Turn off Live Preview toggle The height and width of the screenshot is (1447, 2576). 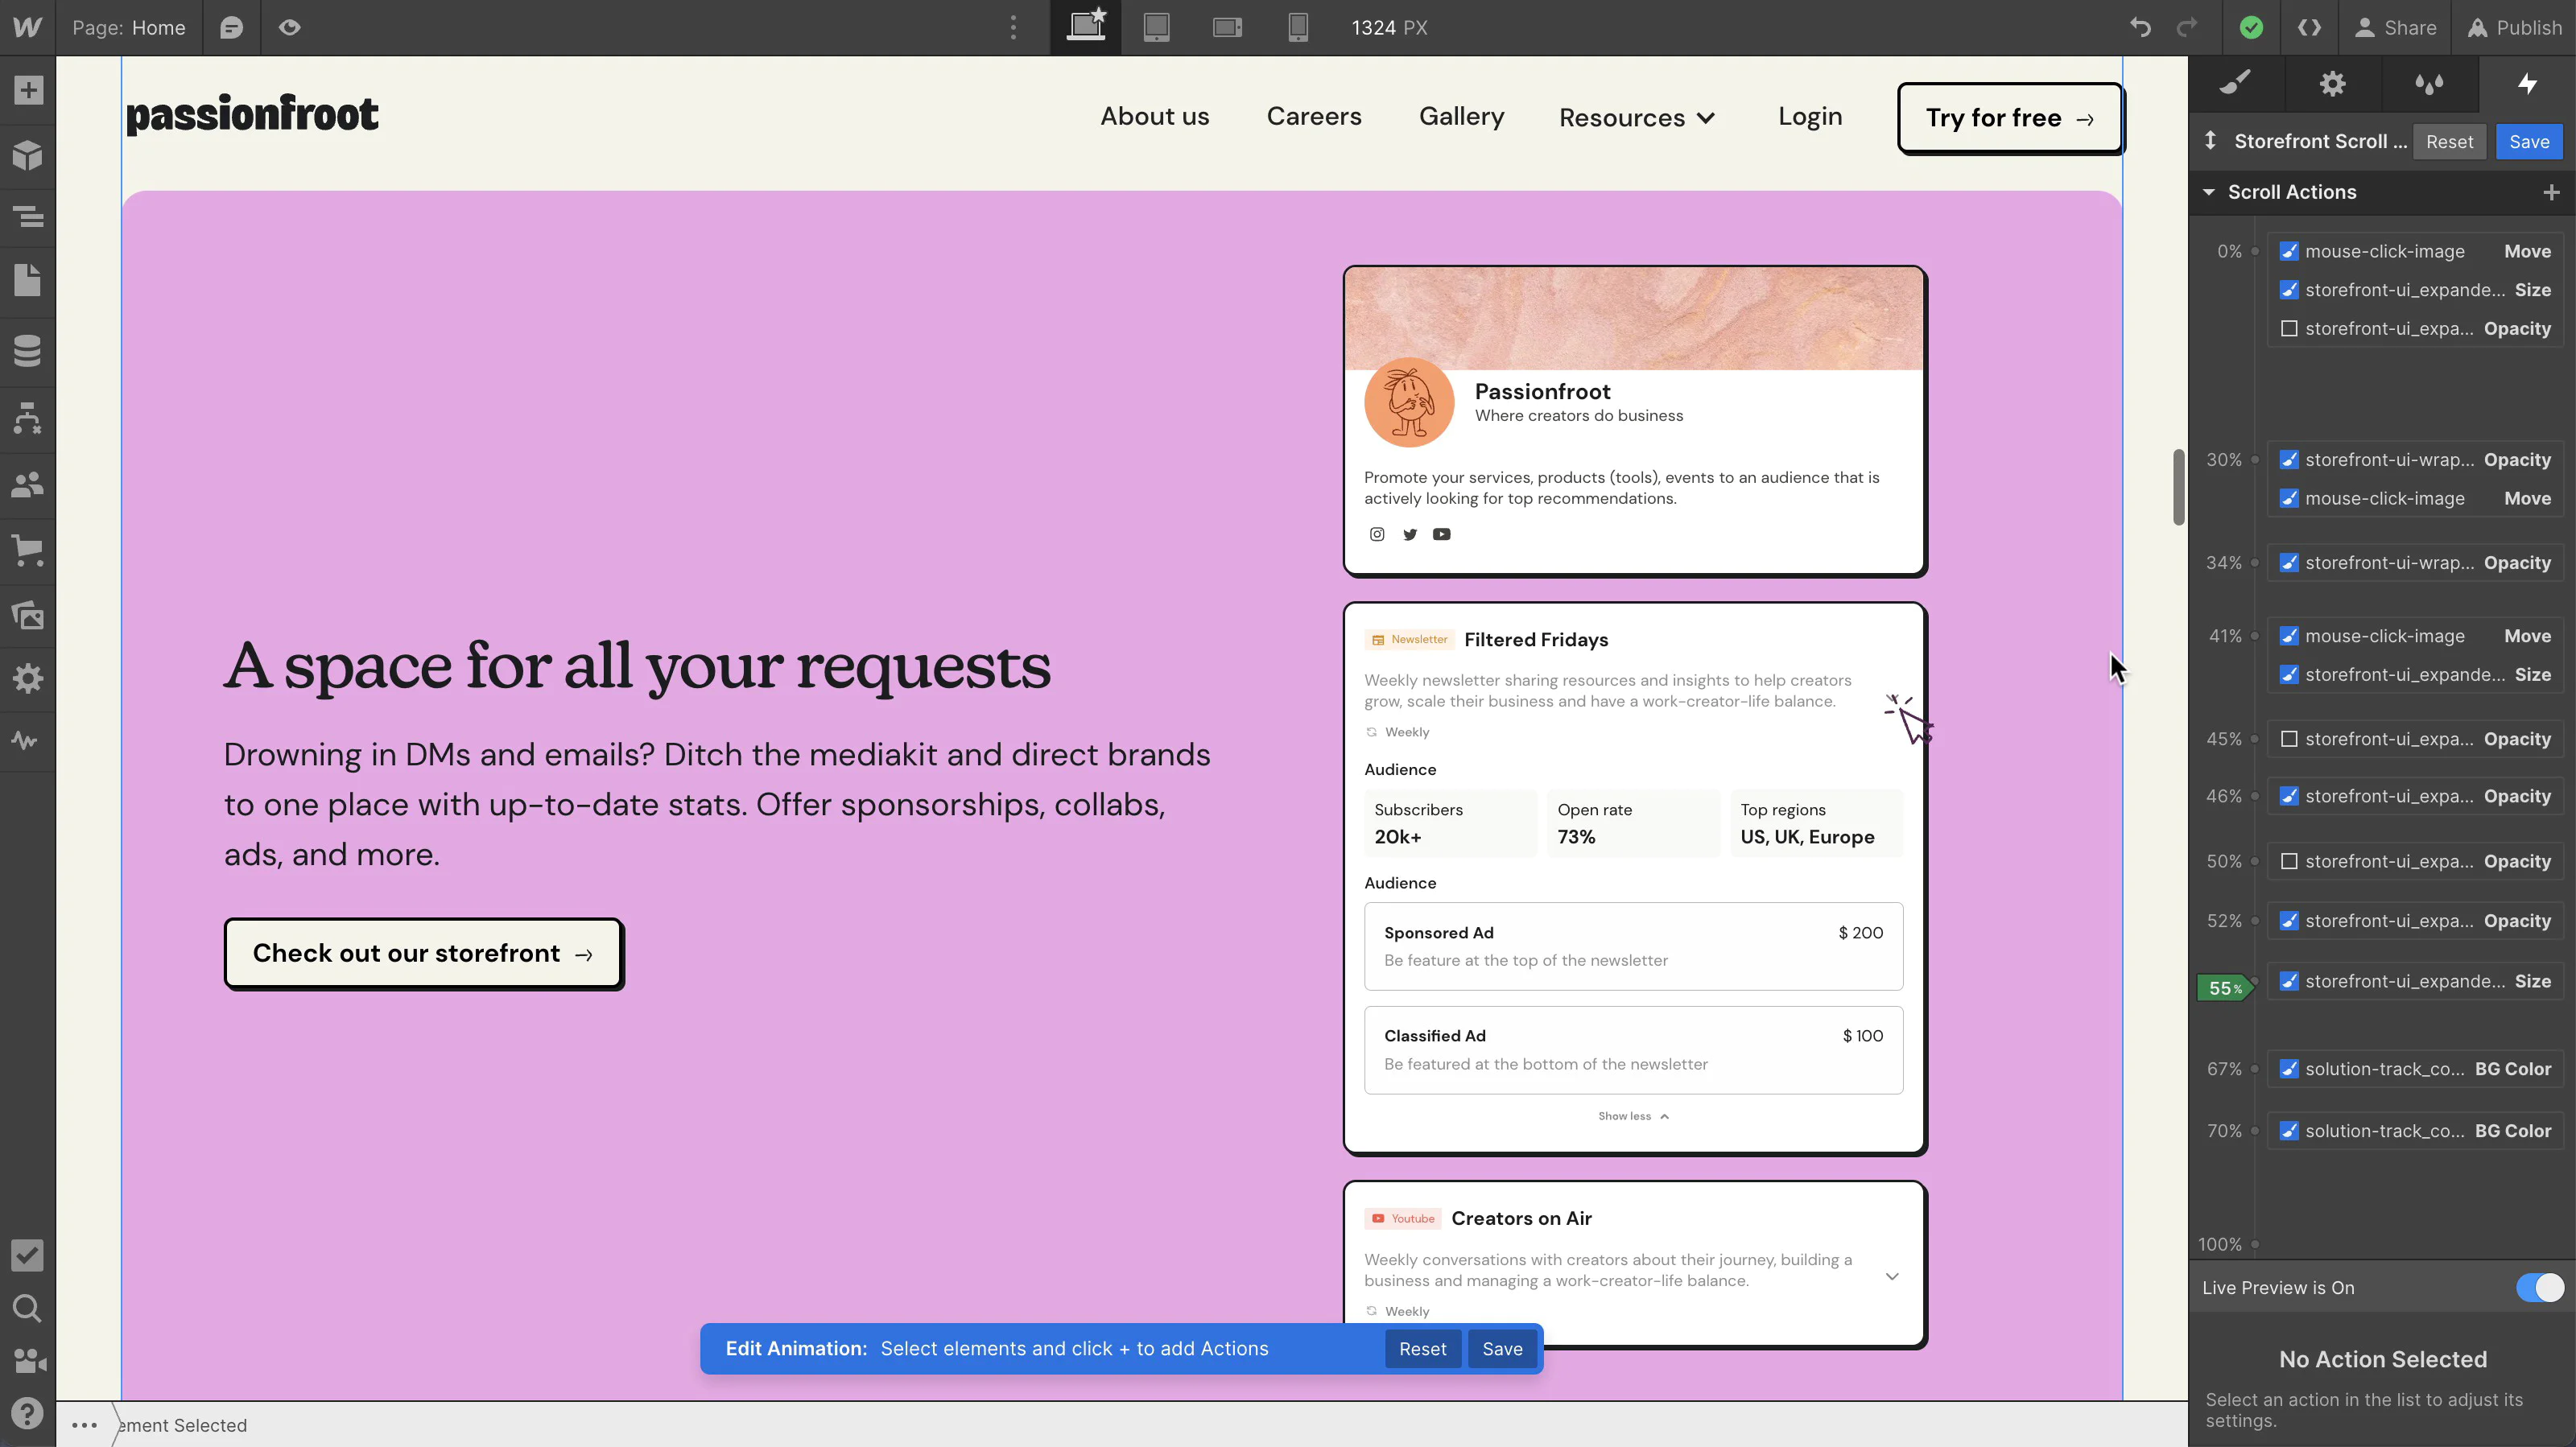coord(2540,1288)
